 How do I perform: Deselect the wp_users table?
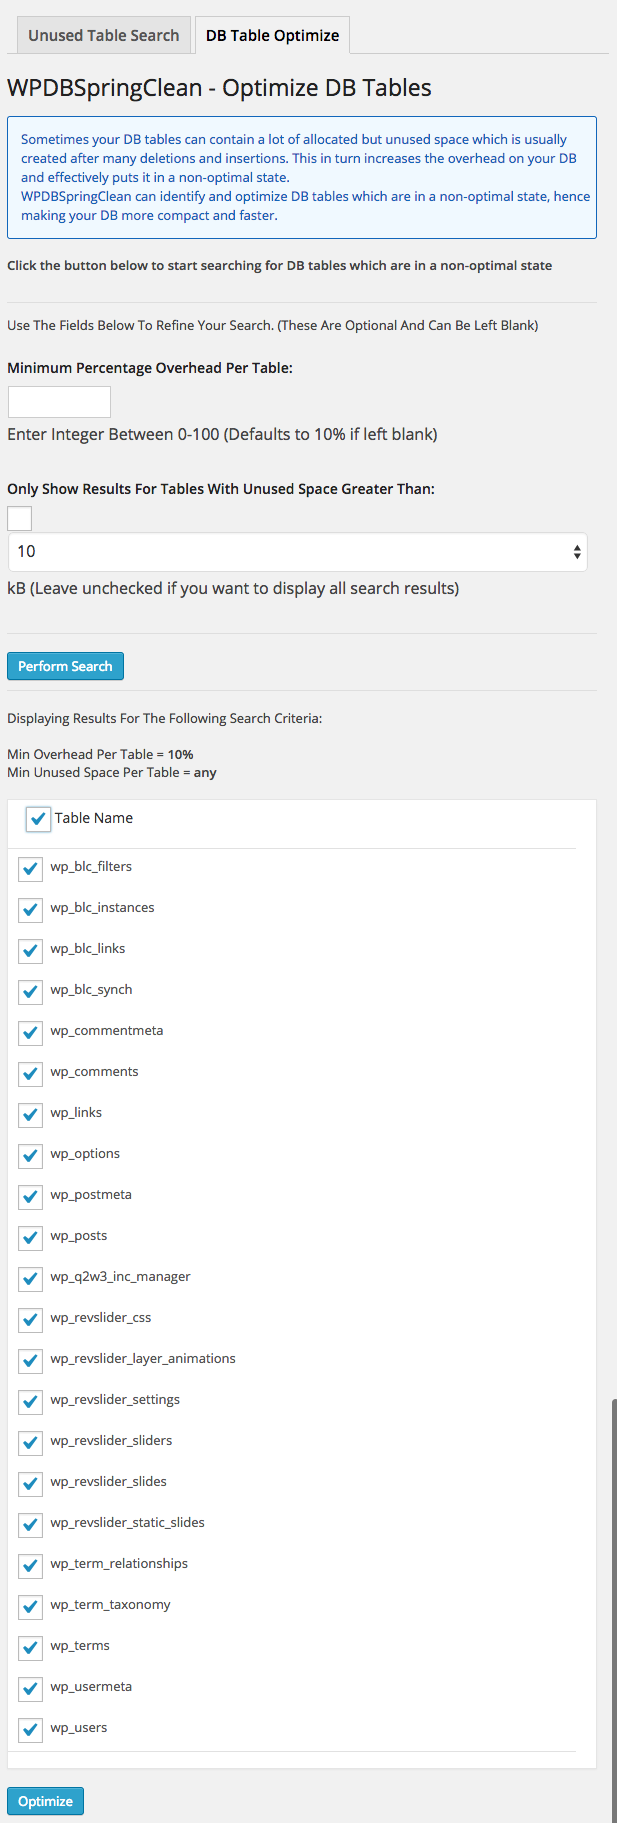(x=30, y=1729)
